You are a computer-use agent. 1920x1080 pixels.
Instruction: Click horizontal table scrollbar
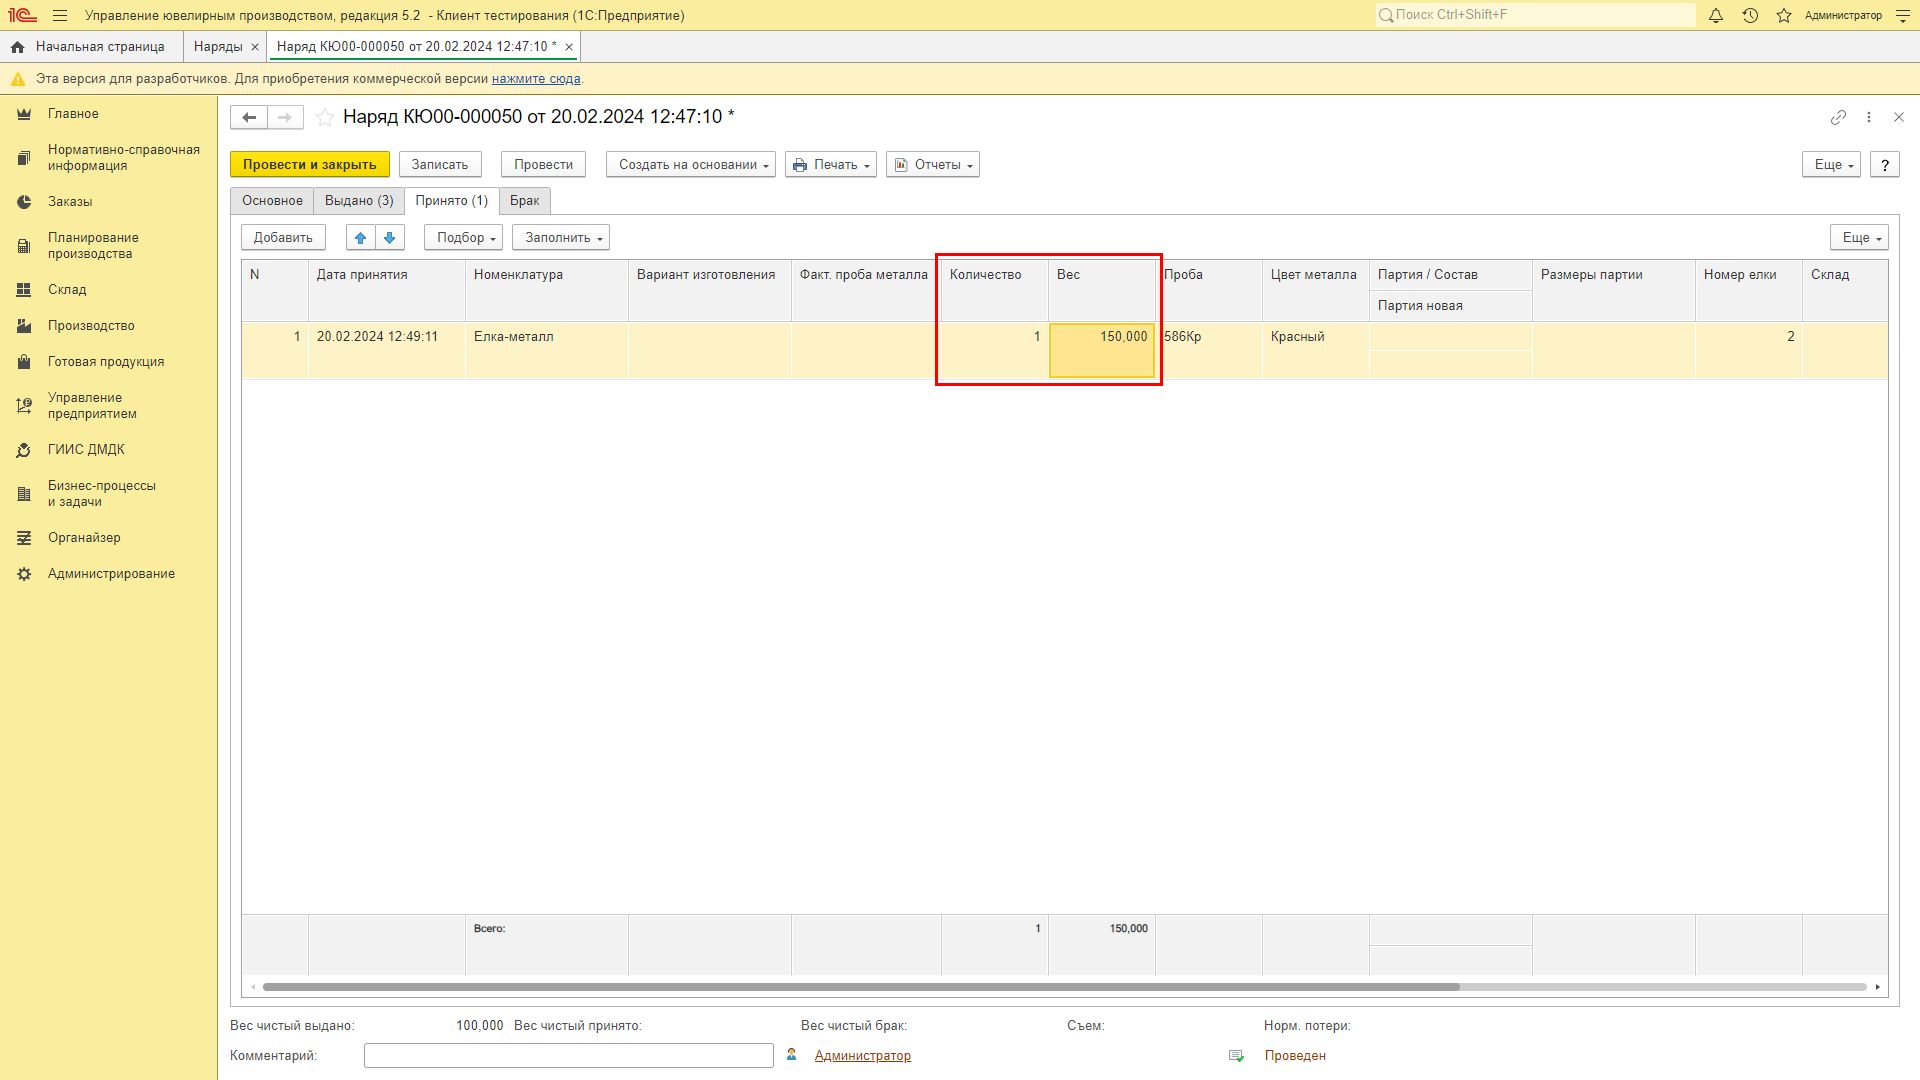tap(861, 987)
